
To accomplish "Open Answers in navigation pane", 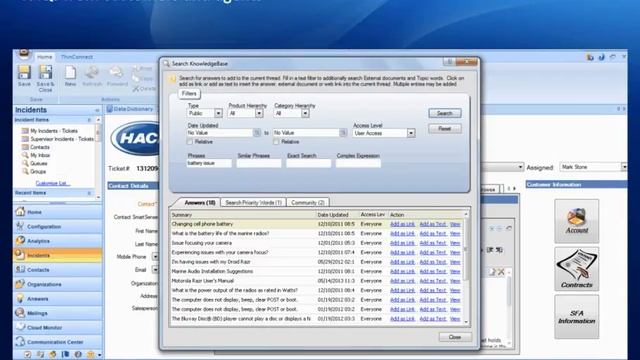I will [x=58, y=299].
